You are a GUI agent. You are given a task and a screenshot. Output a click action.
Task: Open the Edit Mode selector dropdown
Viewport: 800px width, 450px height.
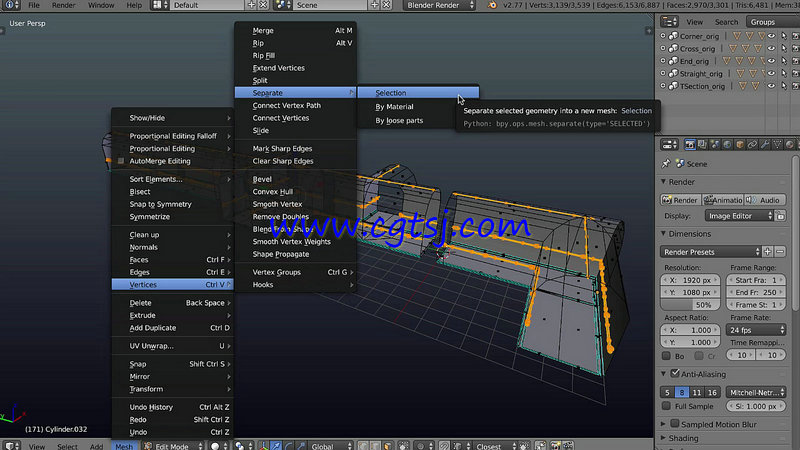click(x=172, y=446)
